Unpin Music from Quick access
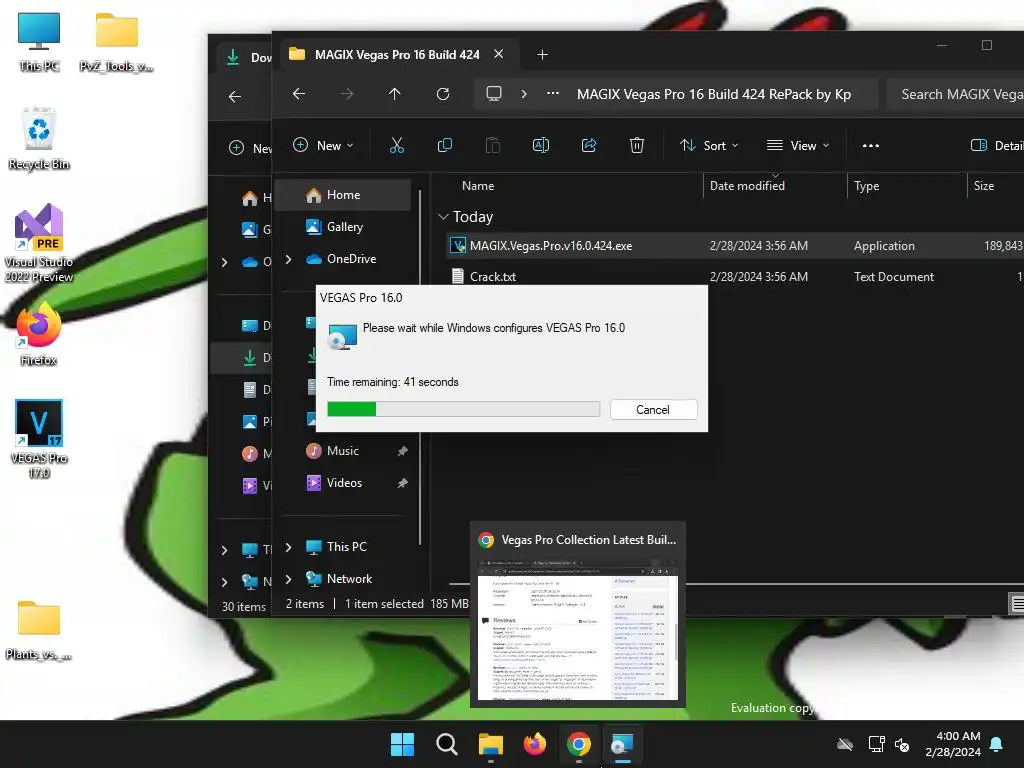The width and height of the screenshot is (1024, 768). pos(402,451)
